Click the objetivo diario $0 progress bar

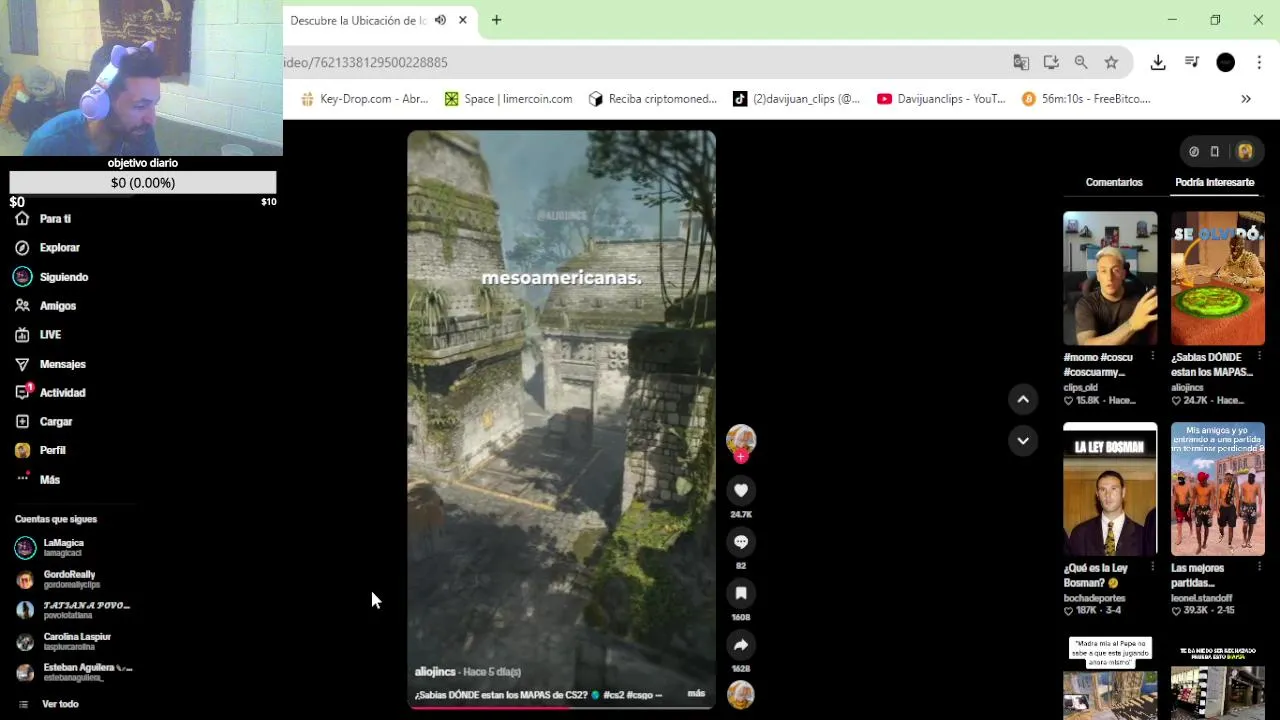tap(143, 183)
